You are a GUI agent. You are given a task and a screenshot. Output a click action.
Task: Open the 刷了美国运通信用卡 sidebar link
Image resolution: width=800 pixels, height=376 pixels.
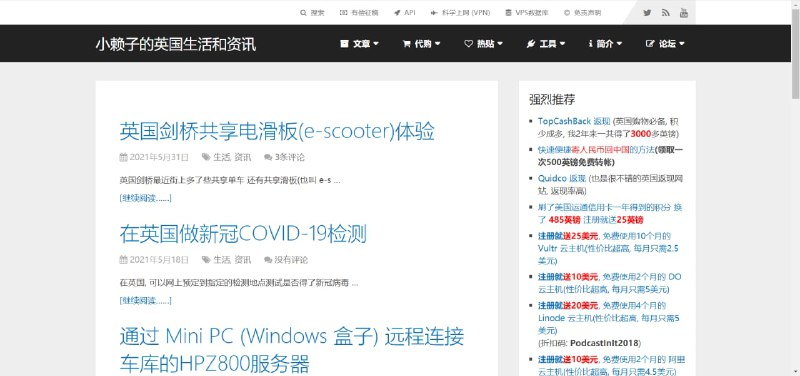tap(610, 214)
